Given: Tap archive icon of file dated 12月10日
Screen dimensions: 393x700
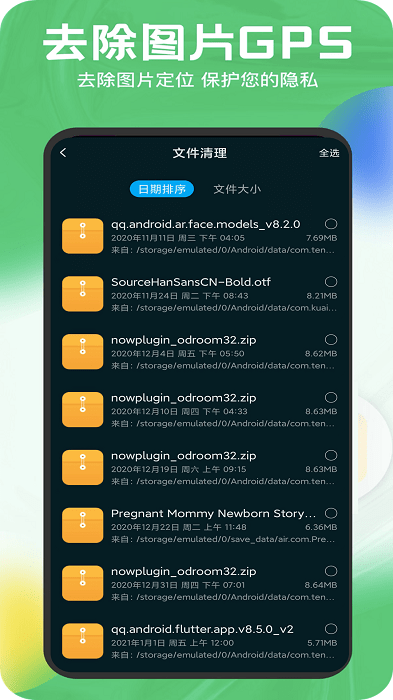Looking at the screenshot, I should [83, 409].
